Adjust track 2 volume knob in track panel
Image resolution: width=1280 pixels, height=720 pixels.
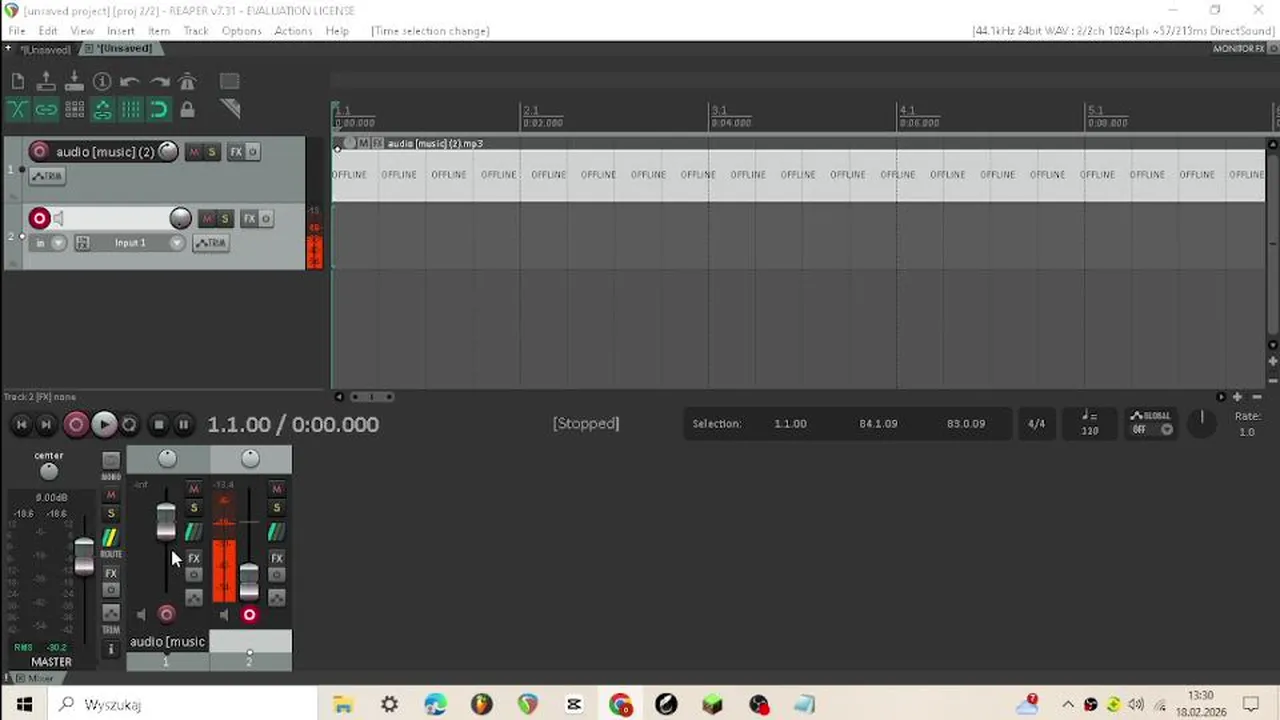pyautogui.click(x=180, y=218)
